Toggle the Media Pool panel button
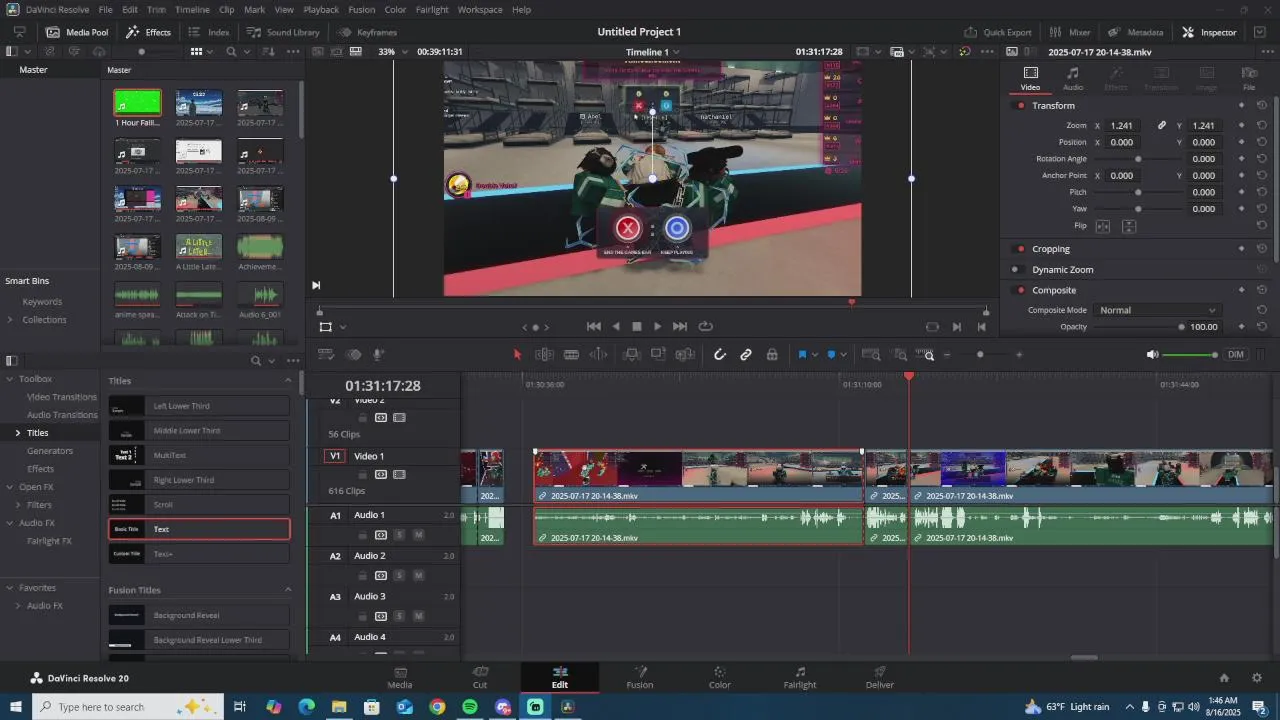The image size is (1280, 720). [76, 32]
